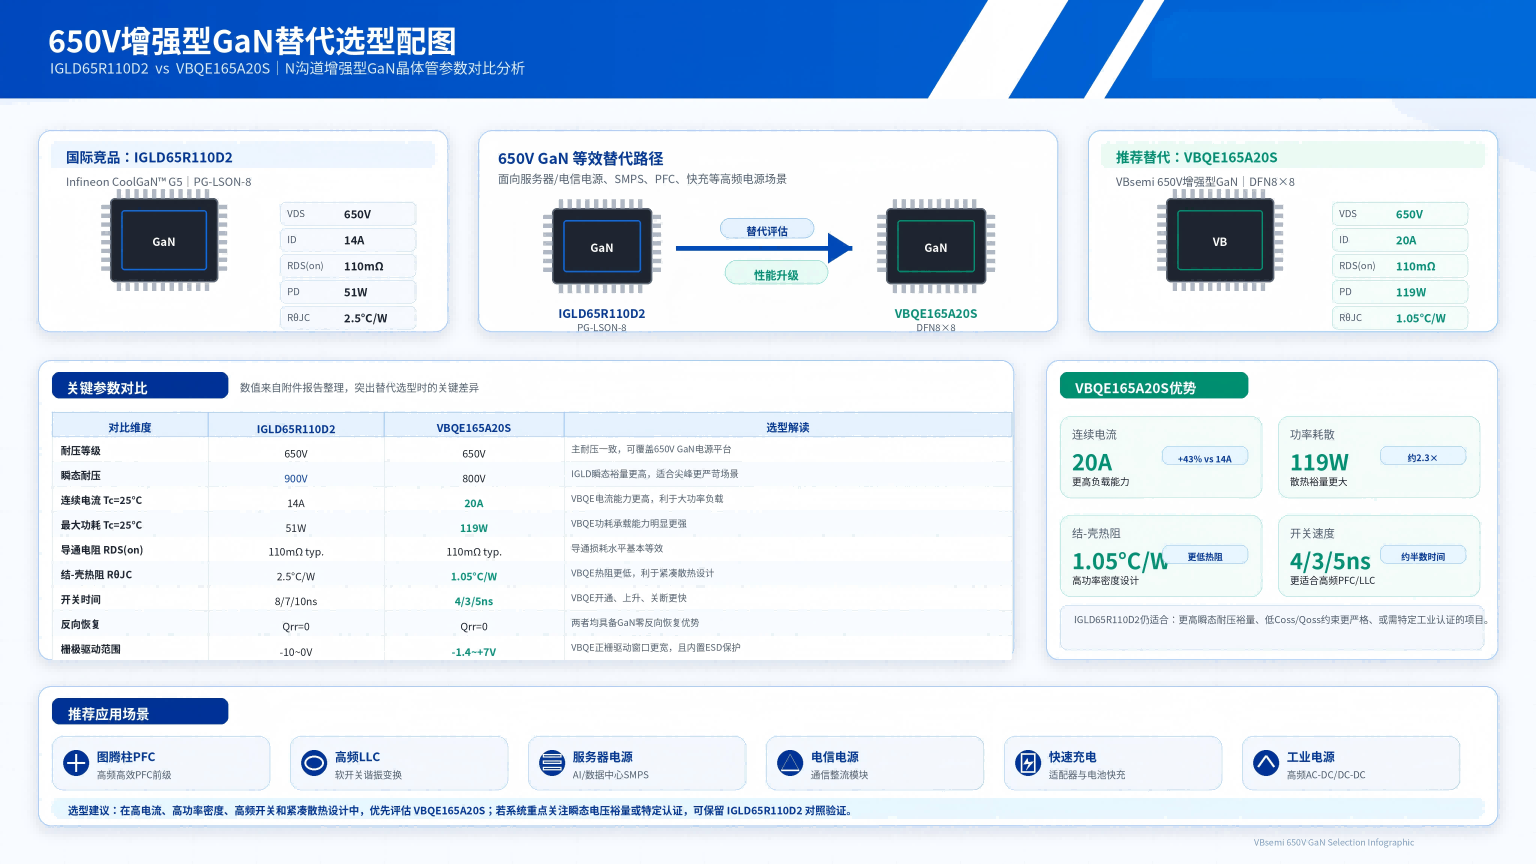The image size is (1536, 864).
Task: Click the VBsemi 650V GaN Selection Infographic footer
Action: tap(1334, 843)
